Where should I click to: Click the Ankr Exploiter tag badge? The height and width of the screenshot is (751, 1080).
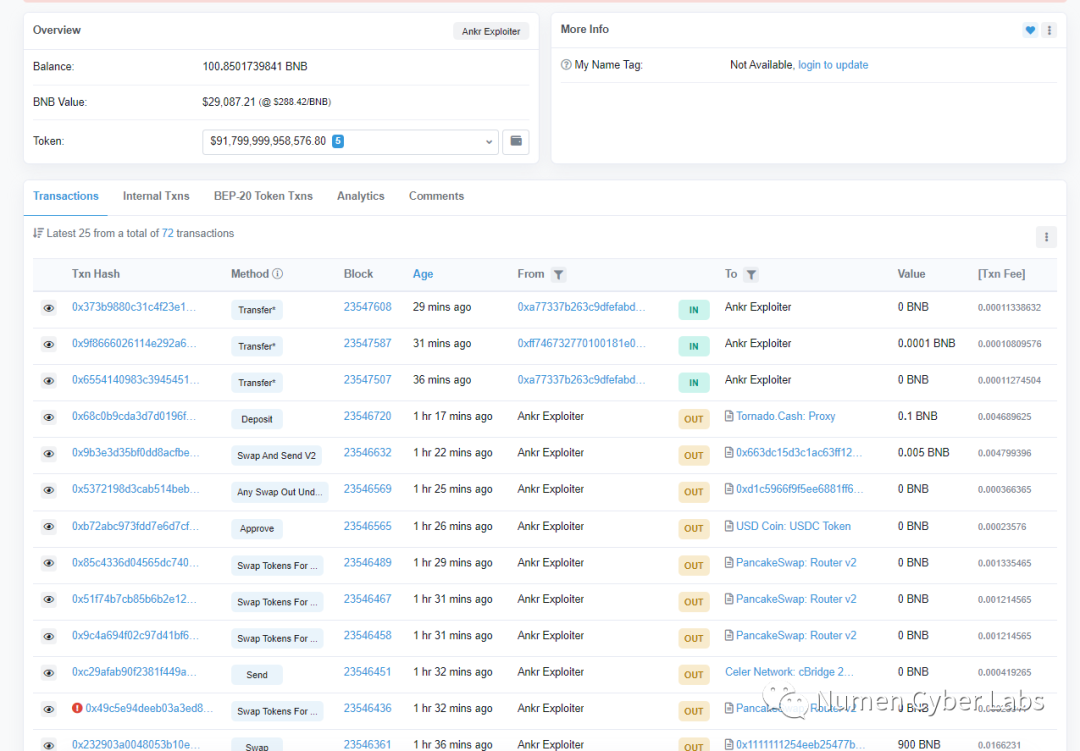[x=491, y=31]
